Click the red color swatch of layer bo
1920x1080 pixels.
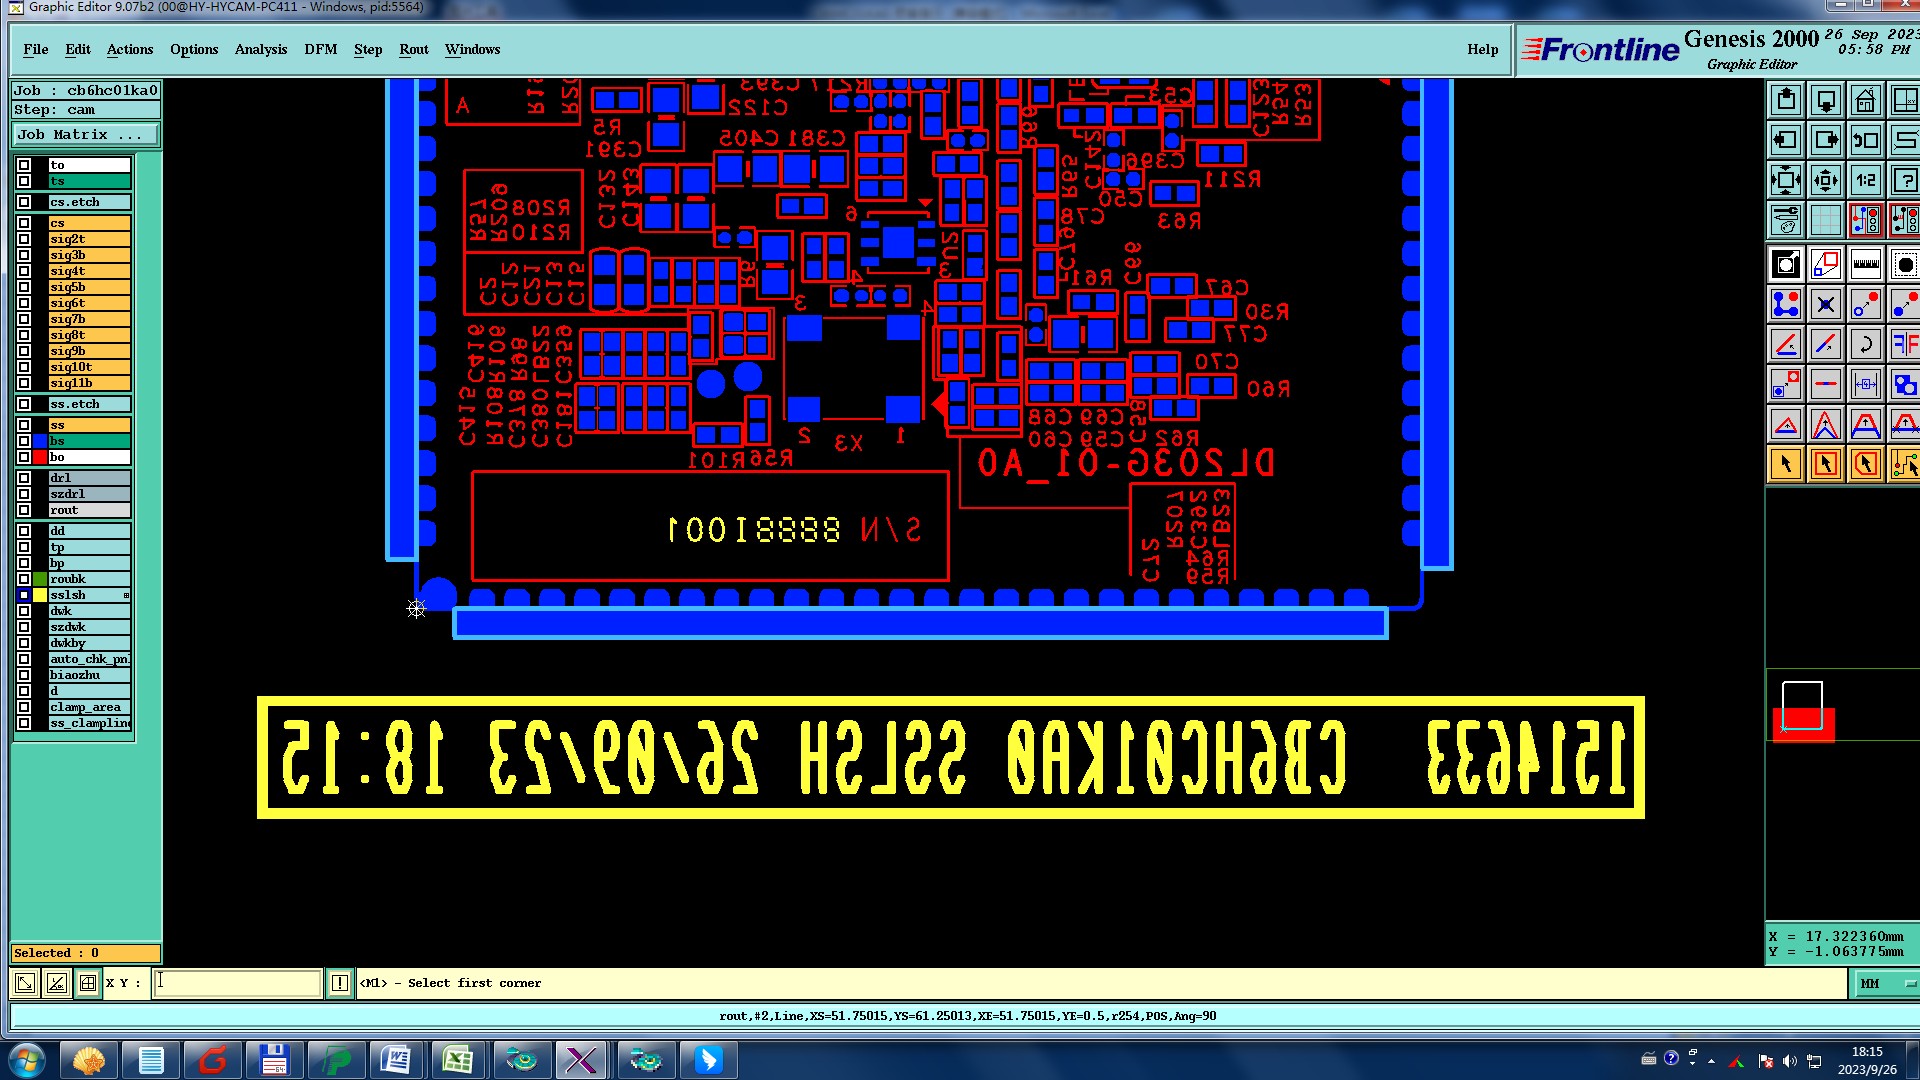point(40,457)
